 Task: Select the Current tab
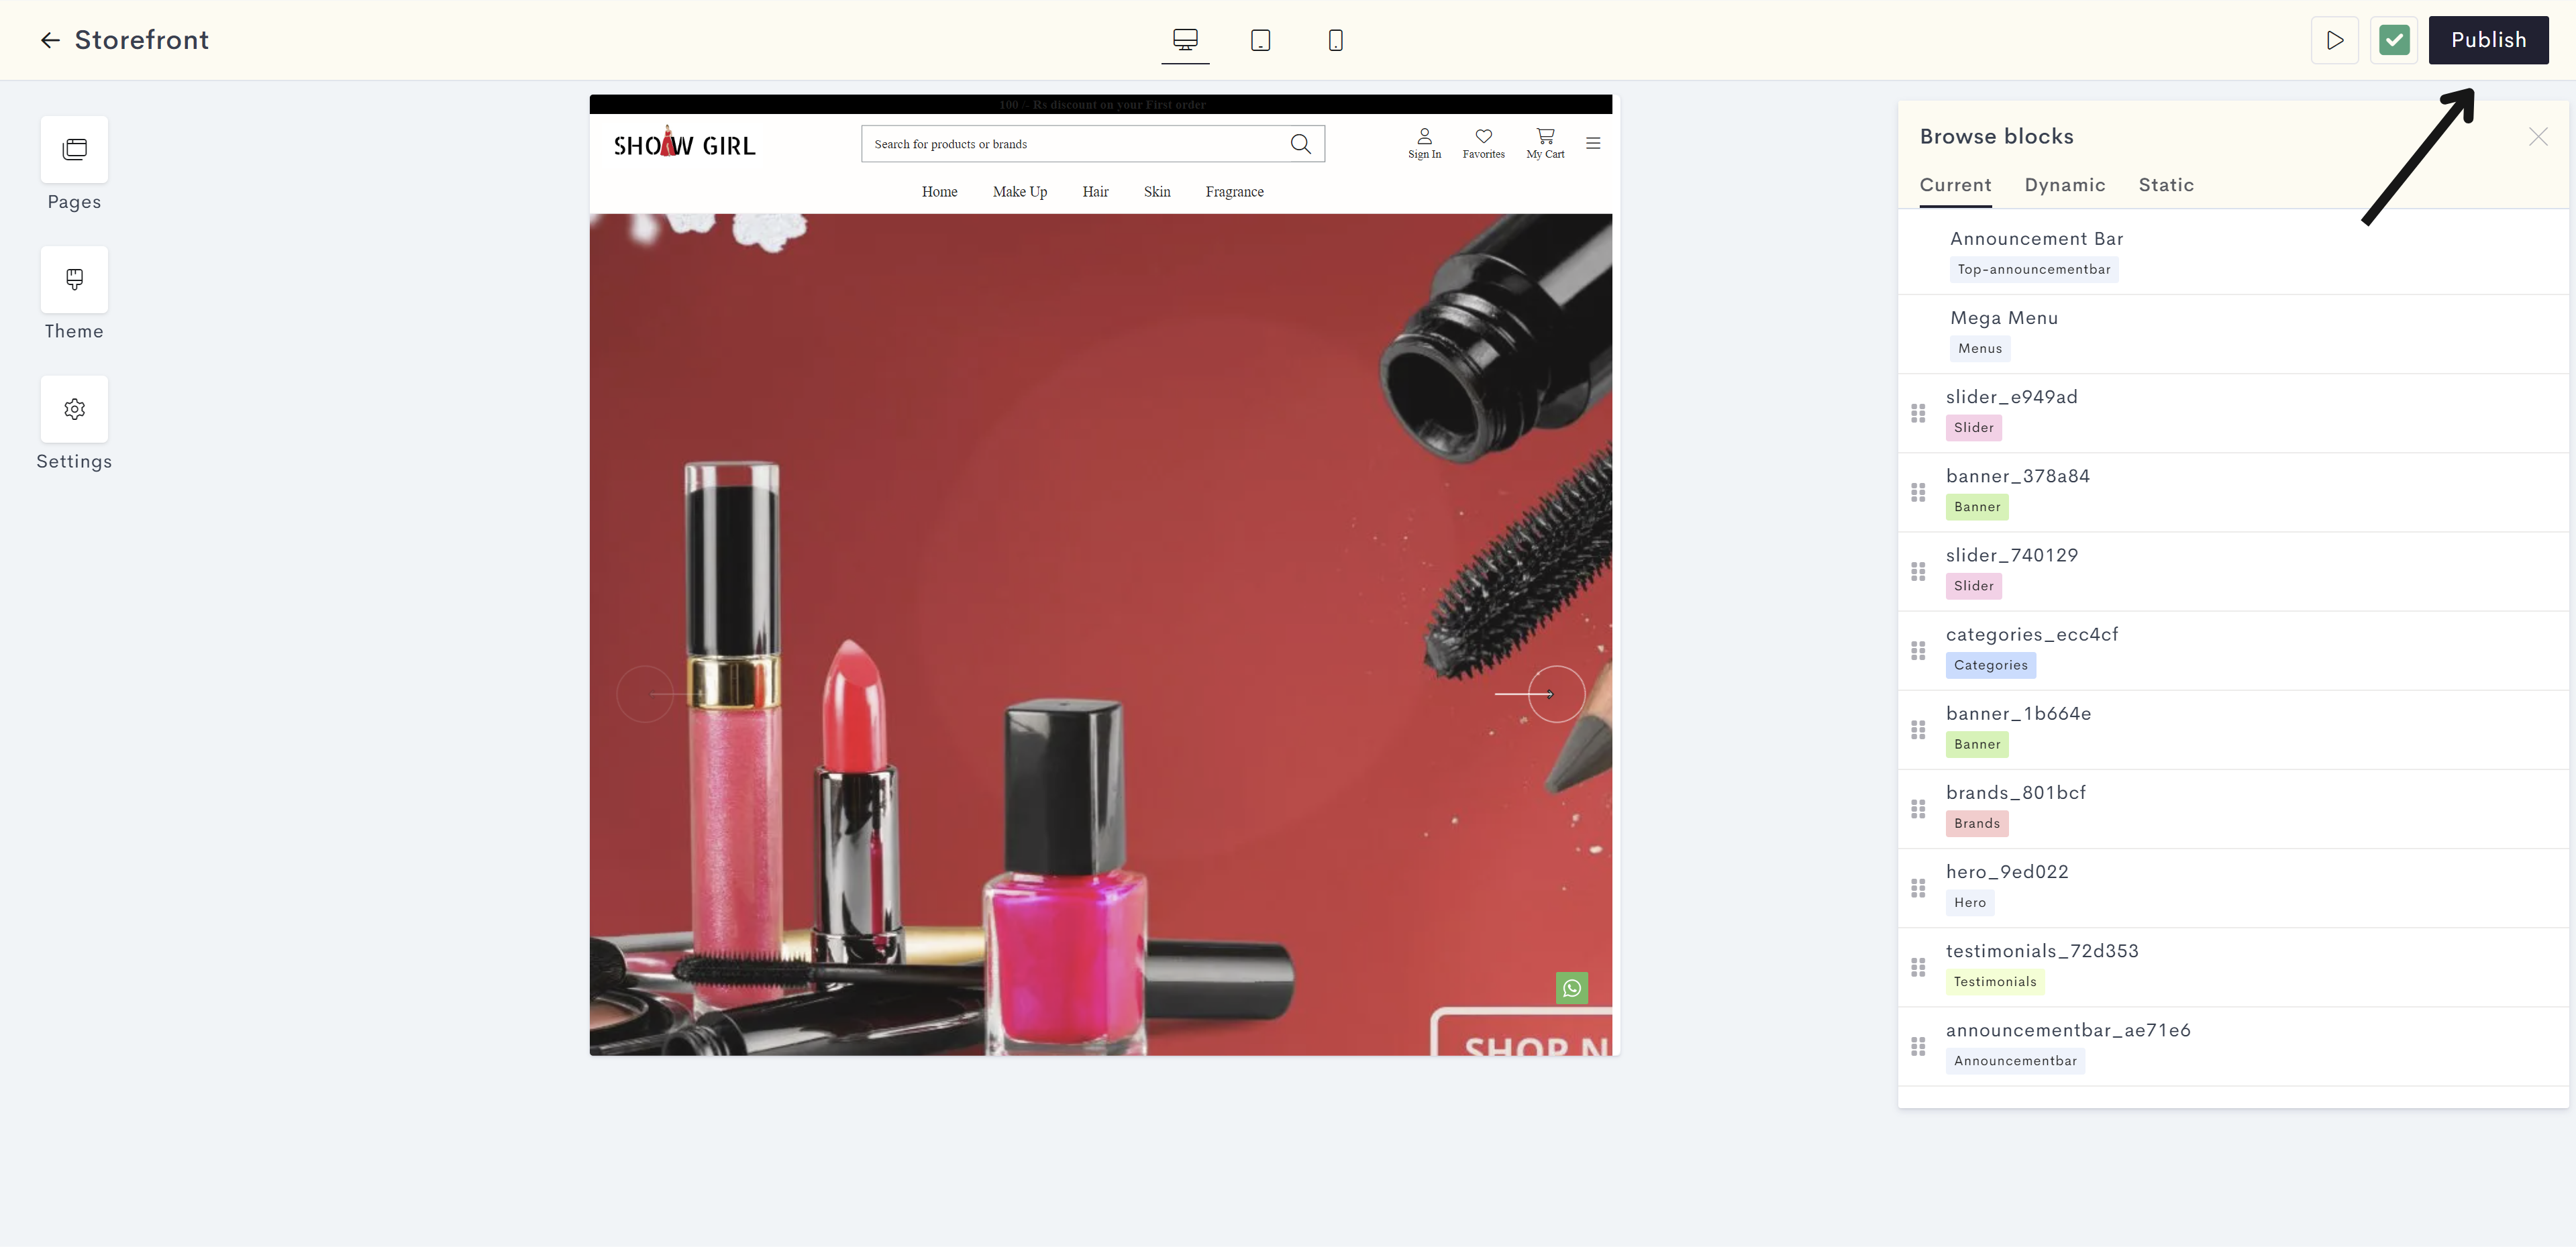[1955, 185]
